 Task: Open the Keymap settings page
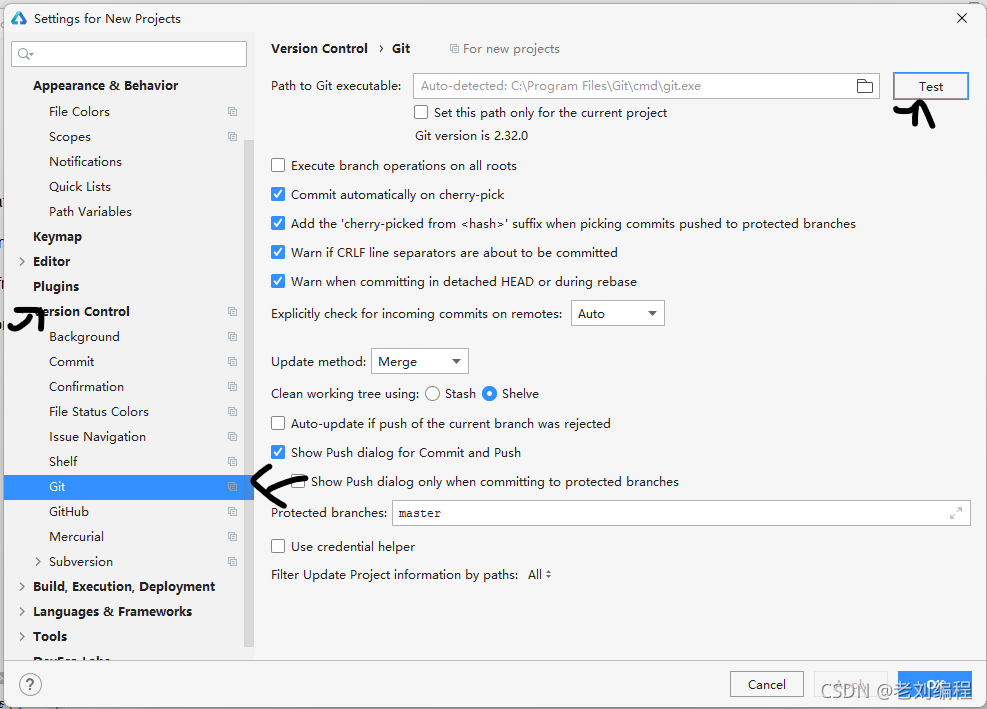(57, 237)
